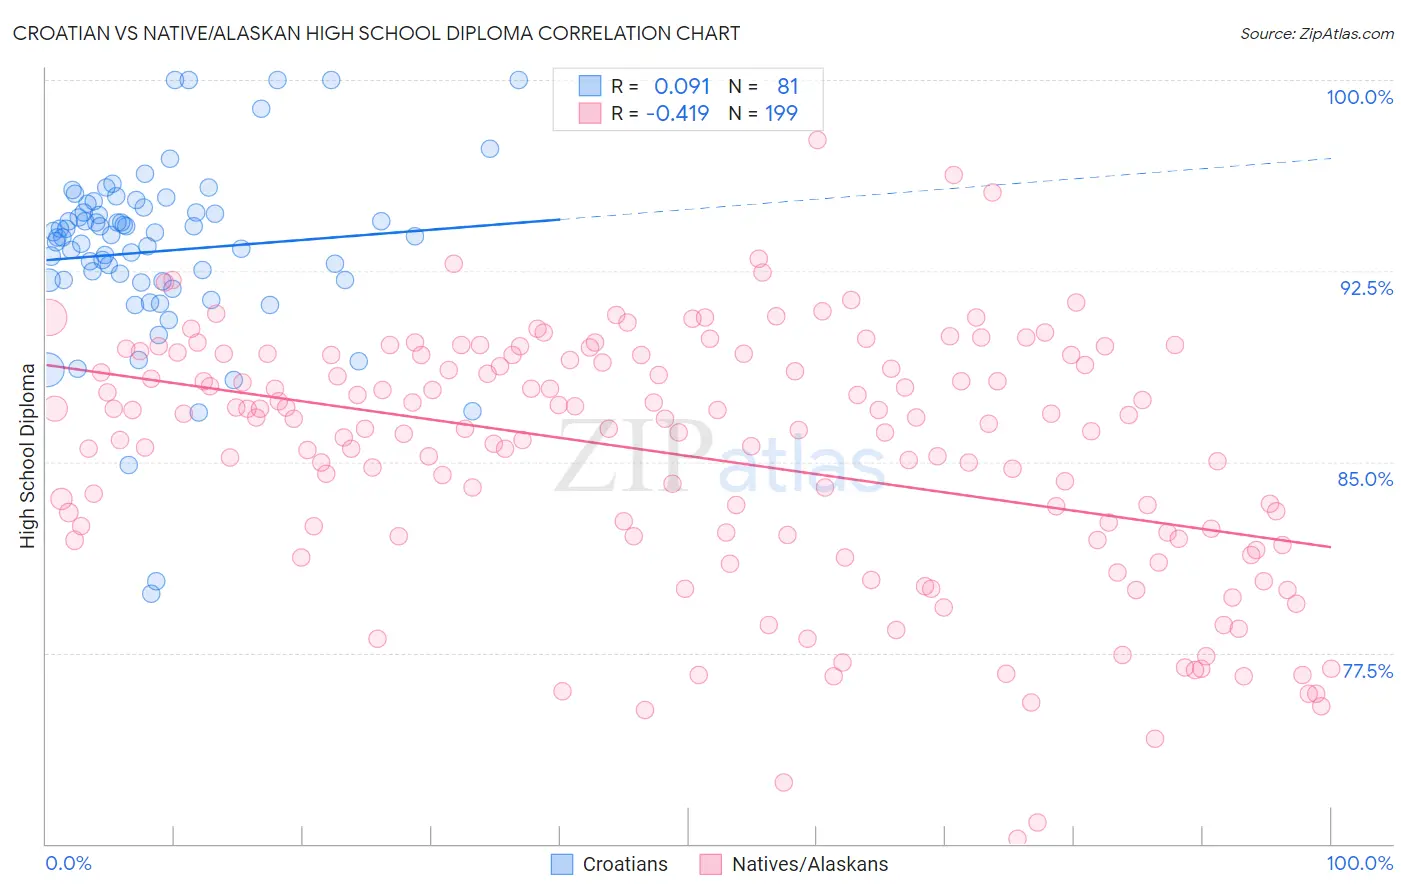Click the solid blue Croatian regression line

pyautogui.click(x=302, y=239)
